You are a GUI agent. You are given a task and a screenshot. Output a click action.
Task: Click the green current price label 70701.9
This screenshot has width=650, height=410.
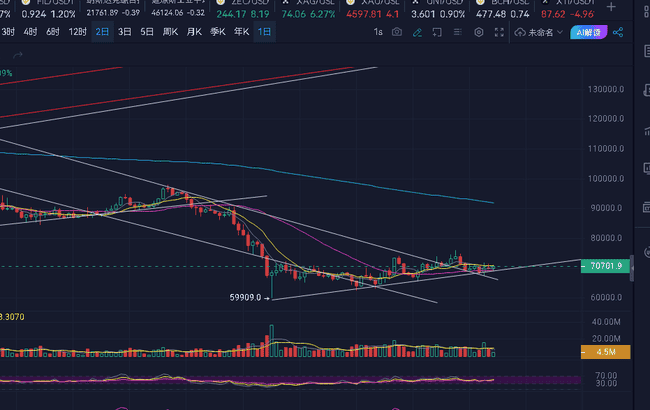pos(607,267)
